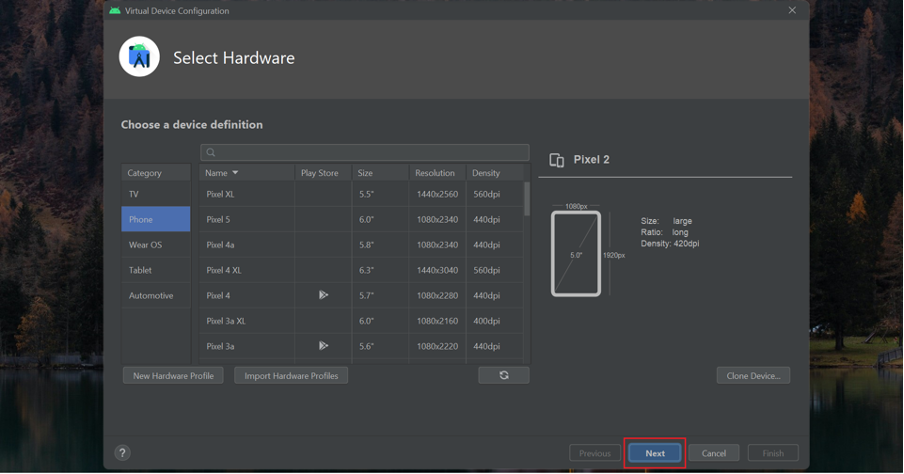Click the Clone Device button
Screen dimensions: 904x474
pos(753,375)
